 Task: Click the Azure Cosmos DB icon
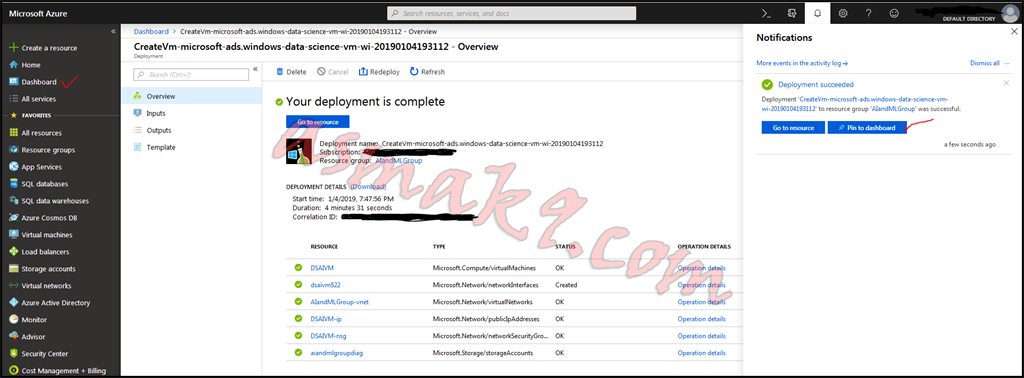pos(13,217)
